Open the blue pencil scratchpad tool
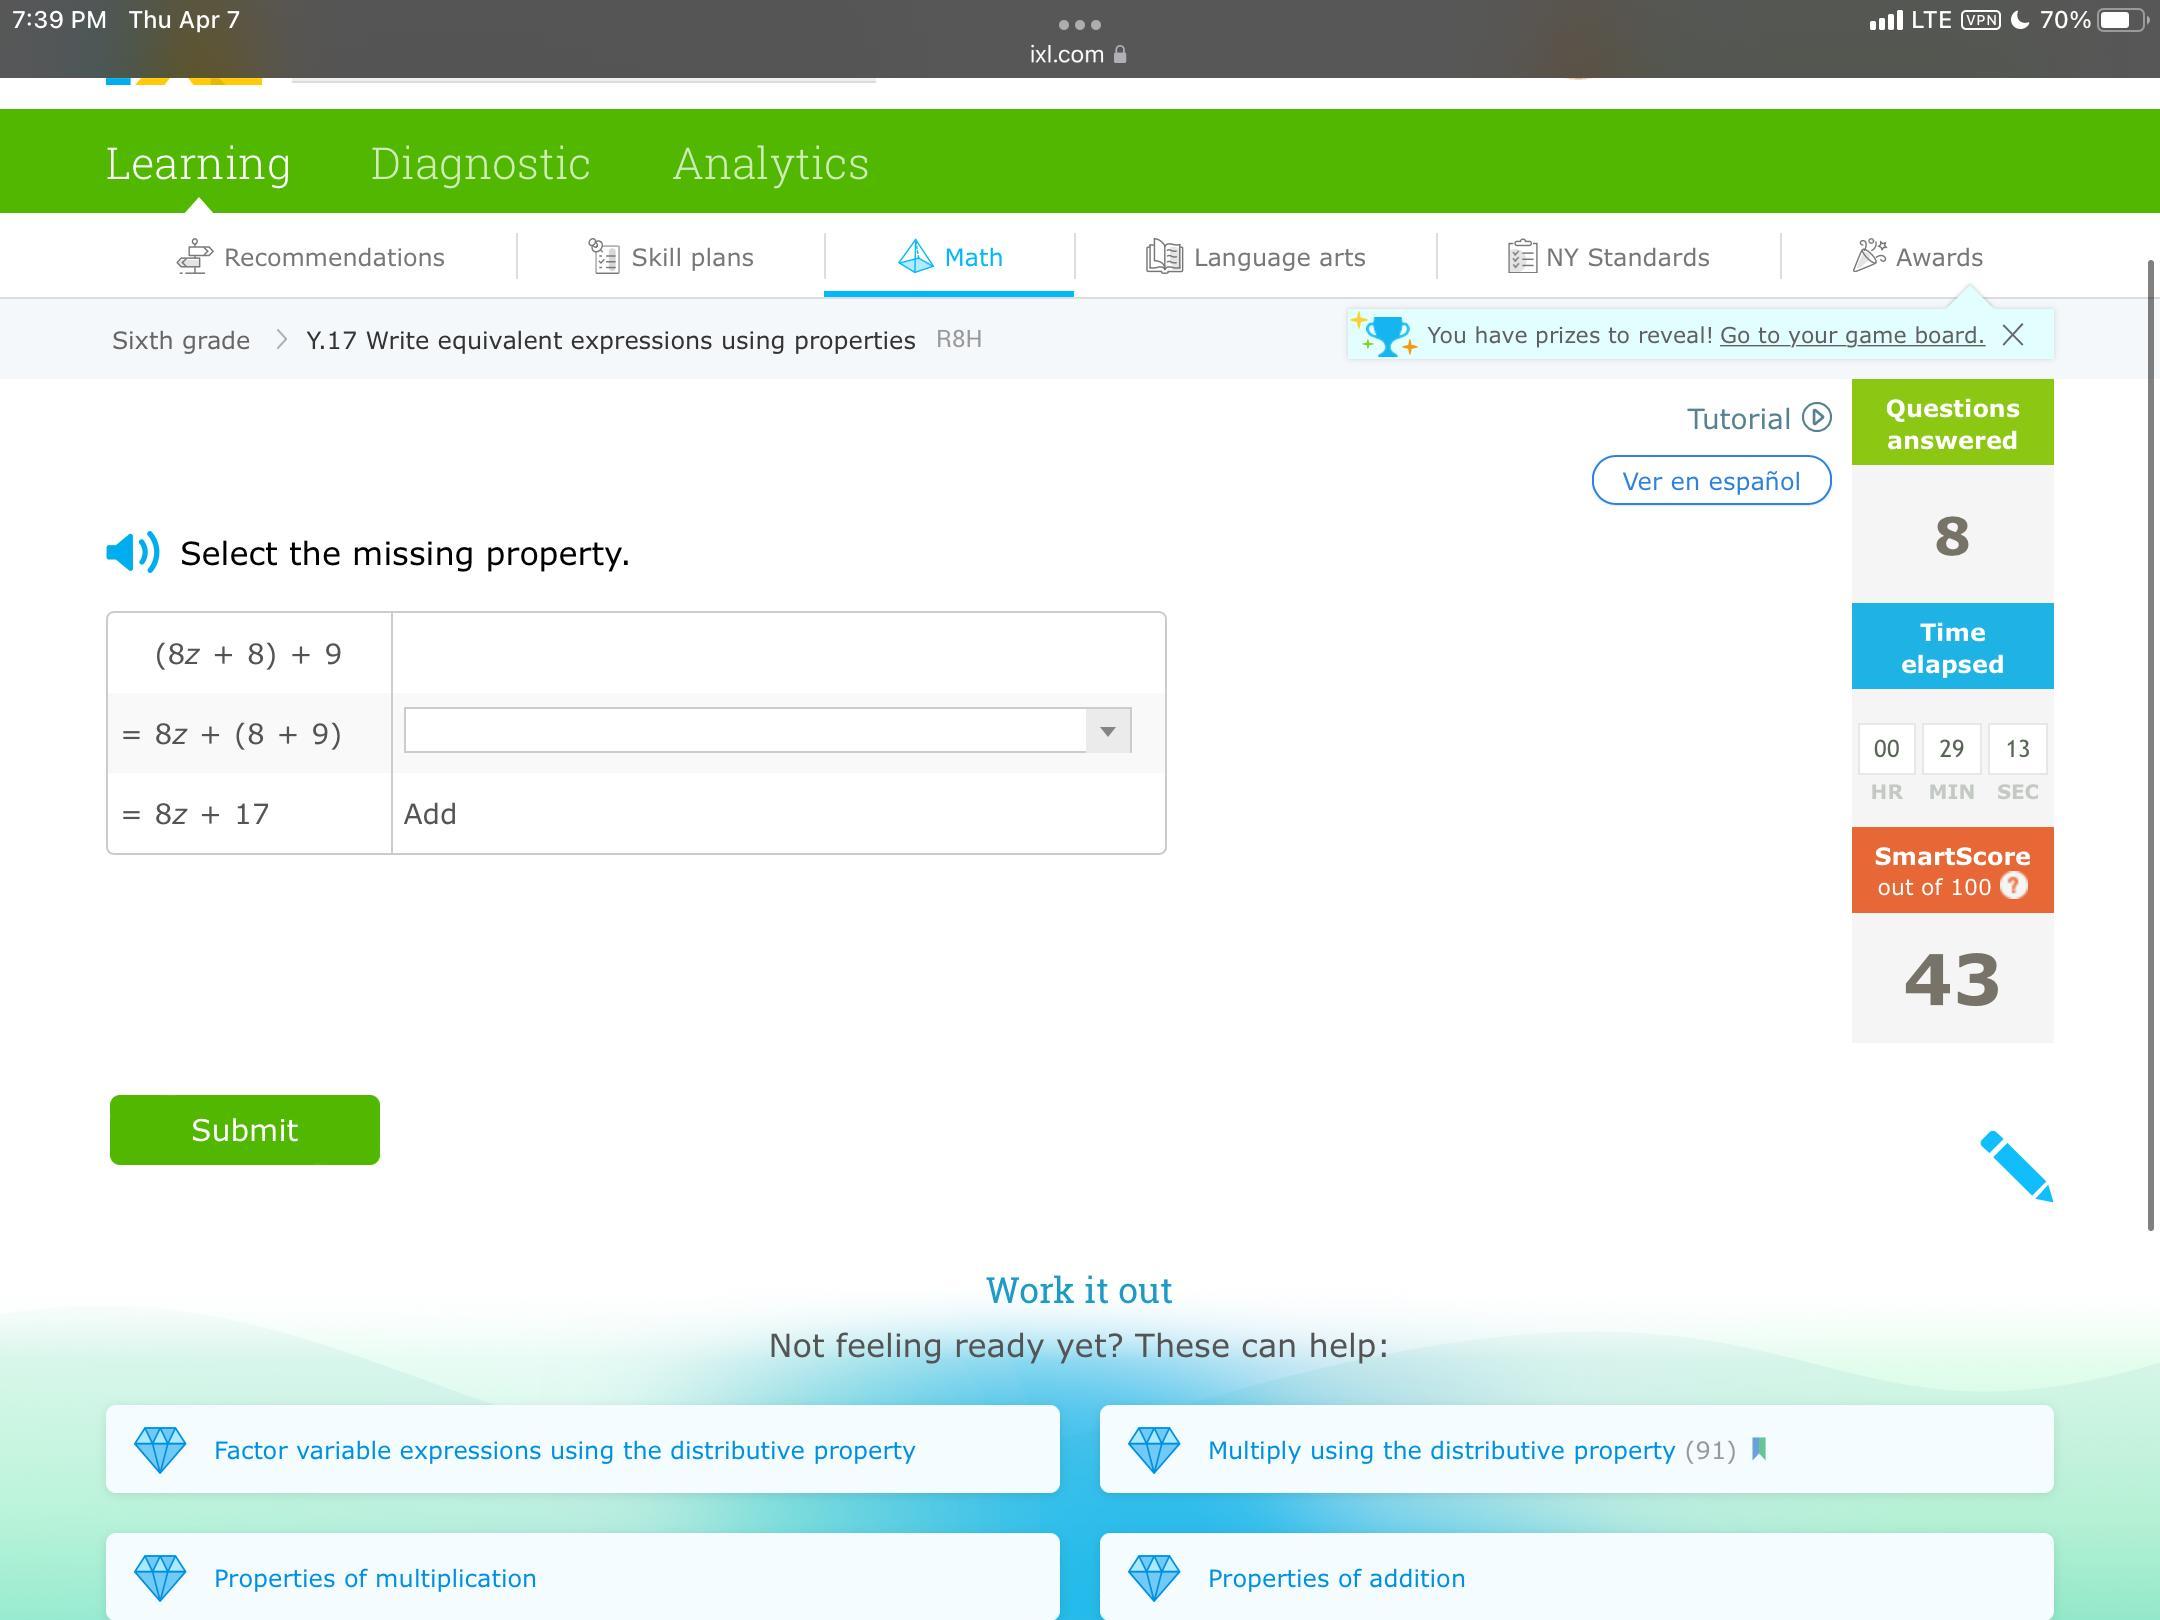The image size is (2160, 1620). click(2015, 1165)
